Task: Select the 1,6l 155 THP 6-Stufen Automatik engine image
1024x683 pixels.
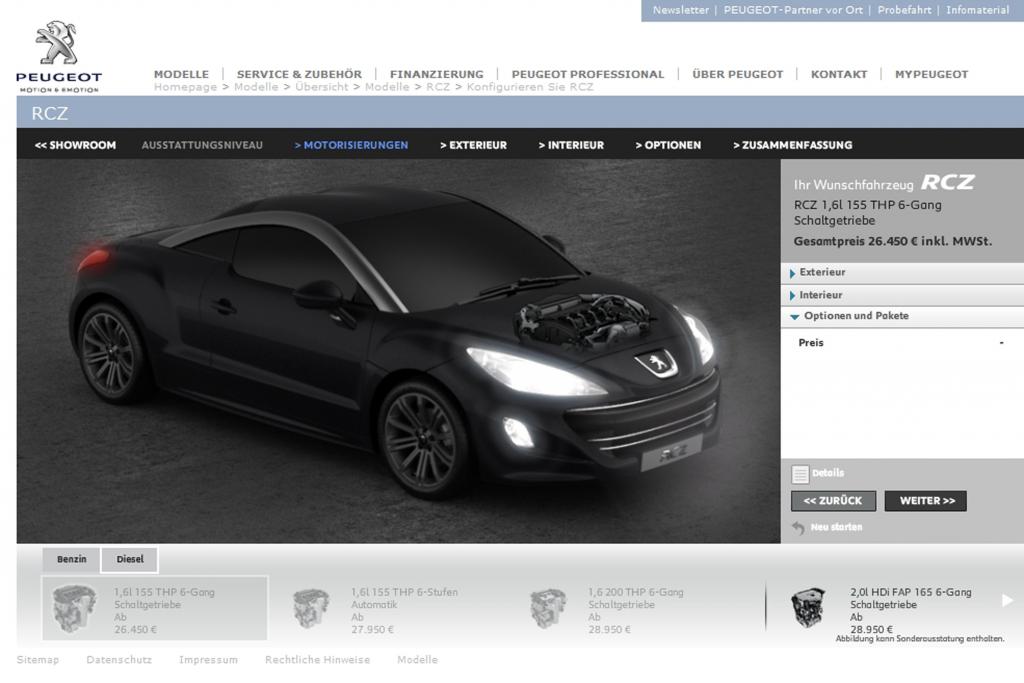Action: pos(311,608)
